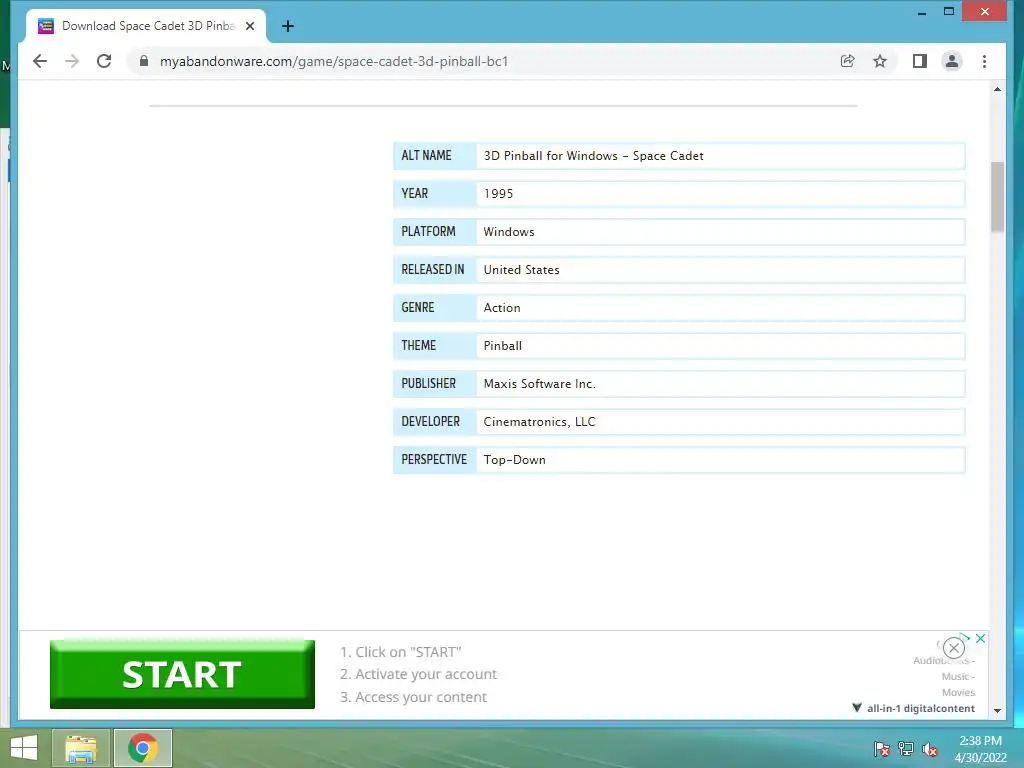Open the Windows Start button
This screenshot has height=768, width=1024.
[24, 748]
